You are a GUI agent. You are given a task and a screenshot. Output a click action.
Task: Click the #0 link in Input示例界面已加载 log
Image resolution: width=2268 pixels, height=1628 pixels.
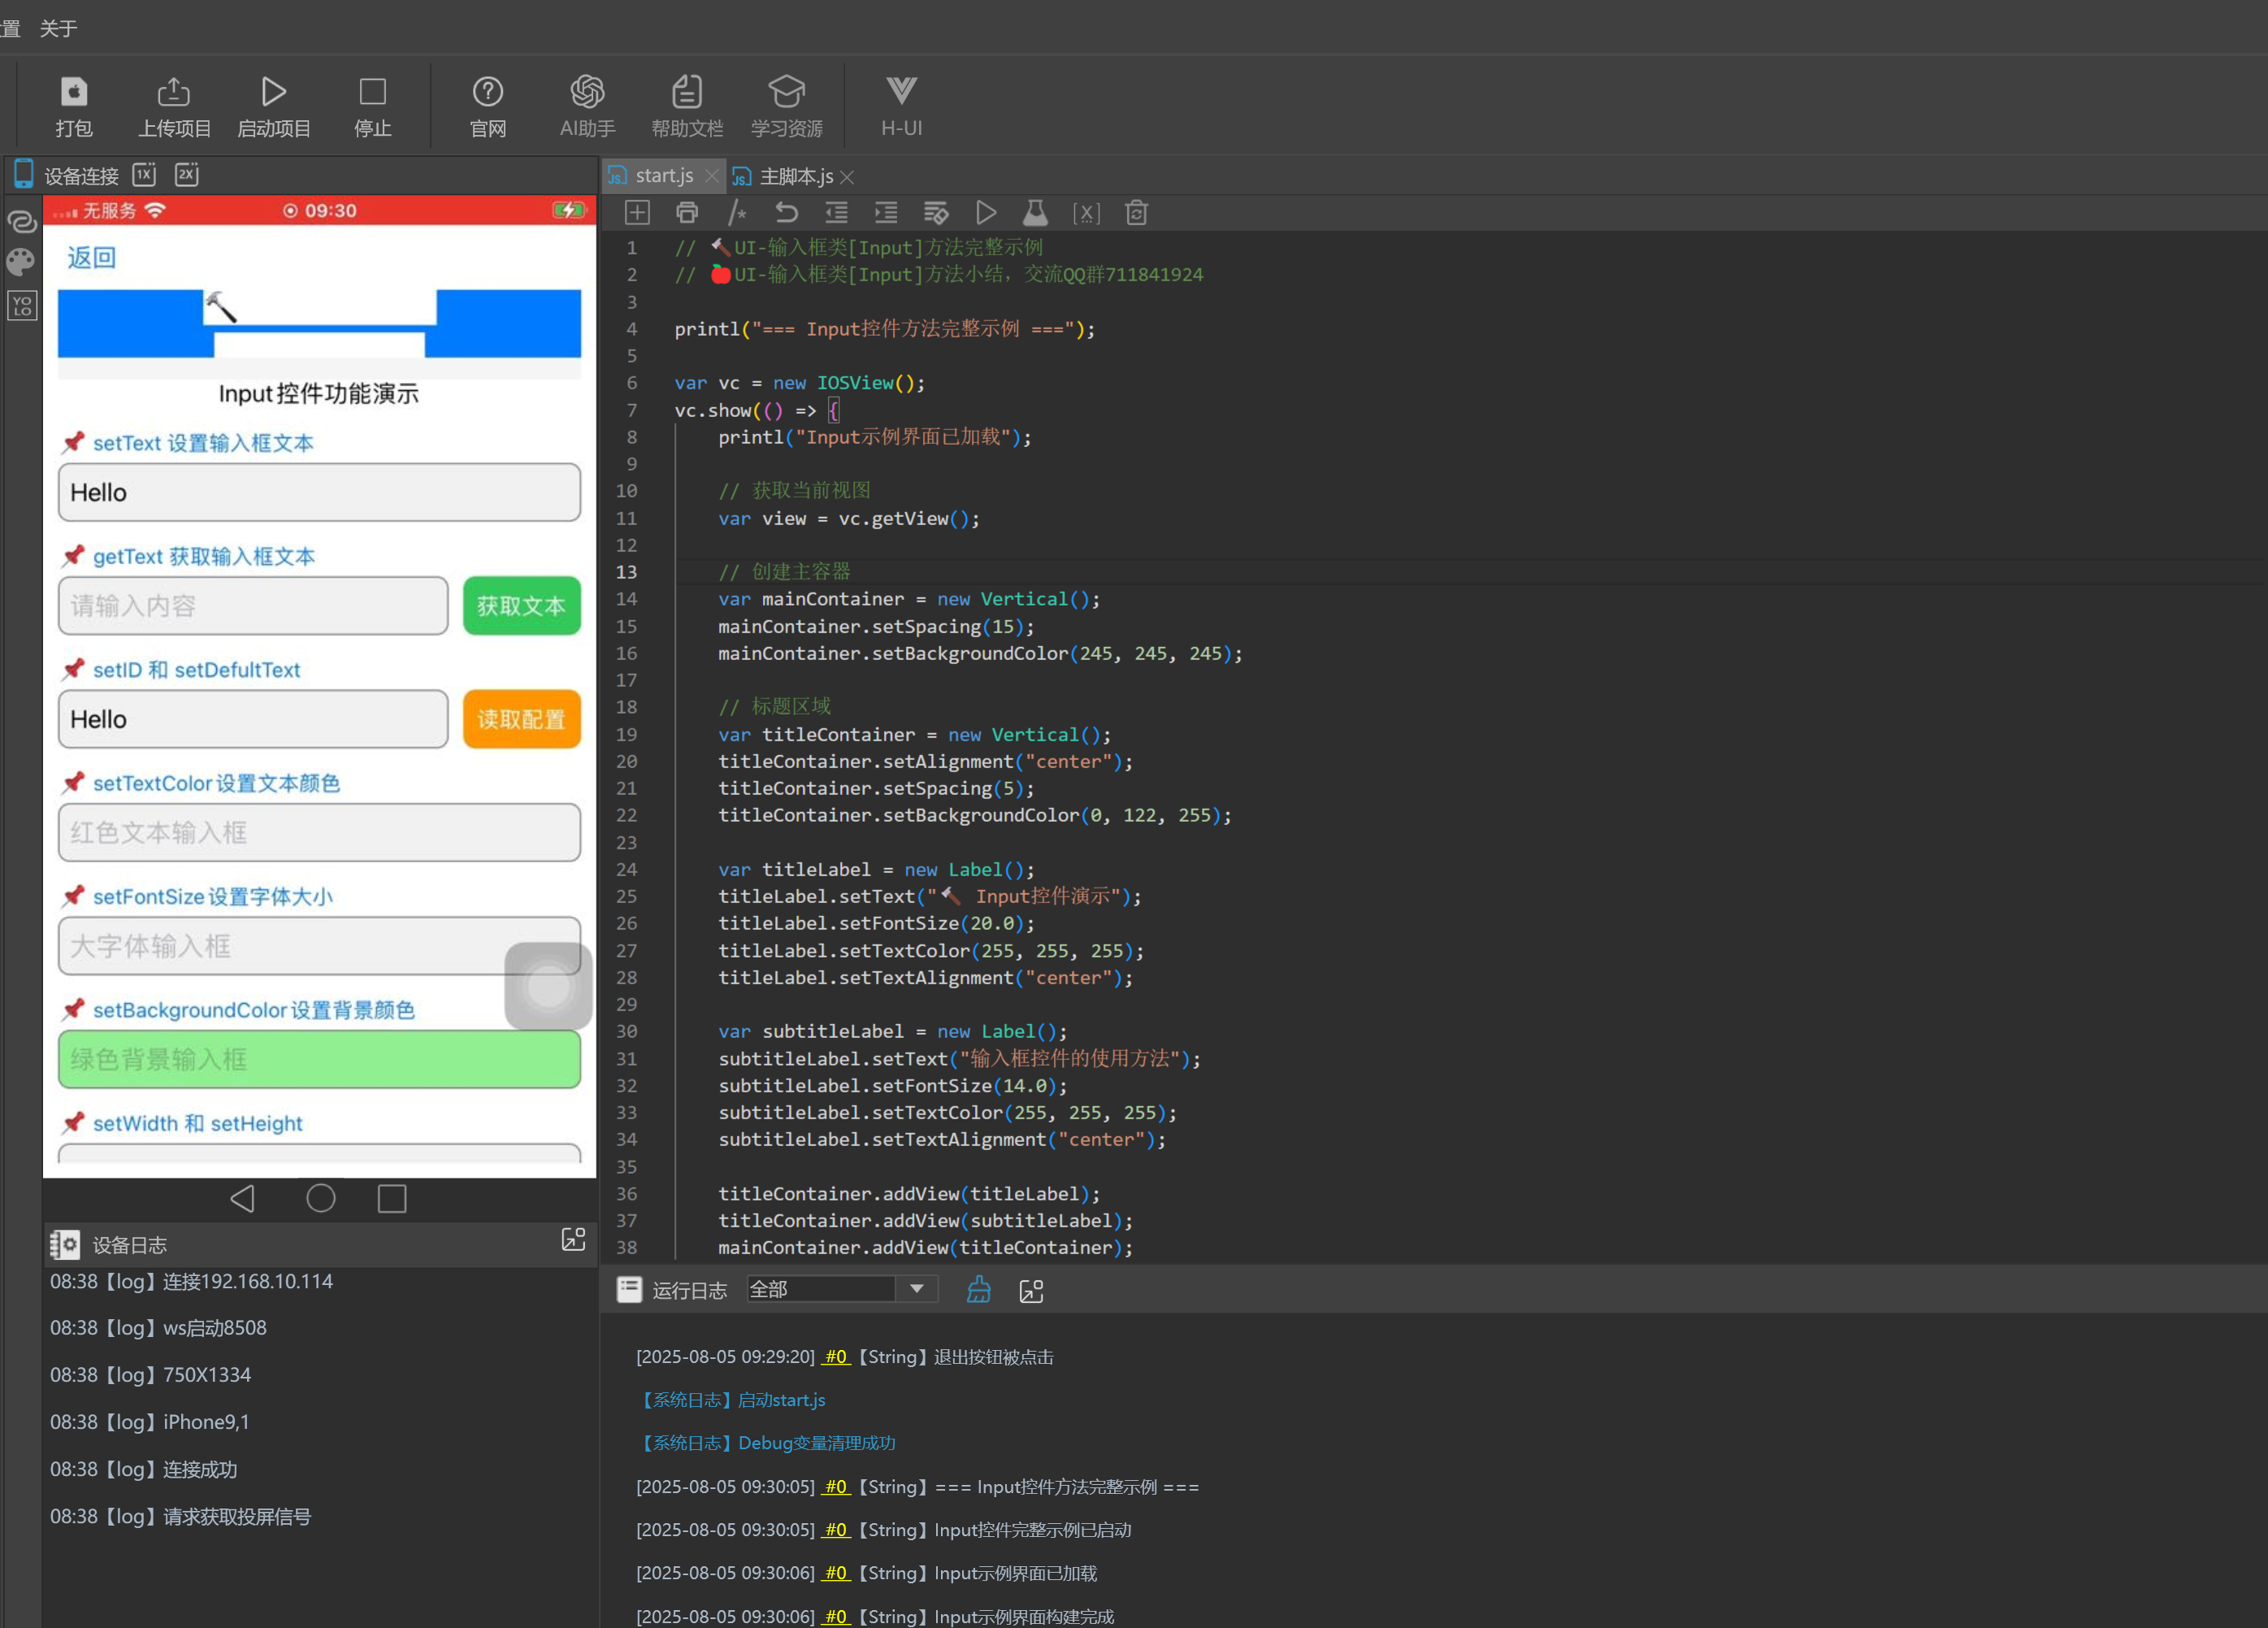click(836, 1574)
